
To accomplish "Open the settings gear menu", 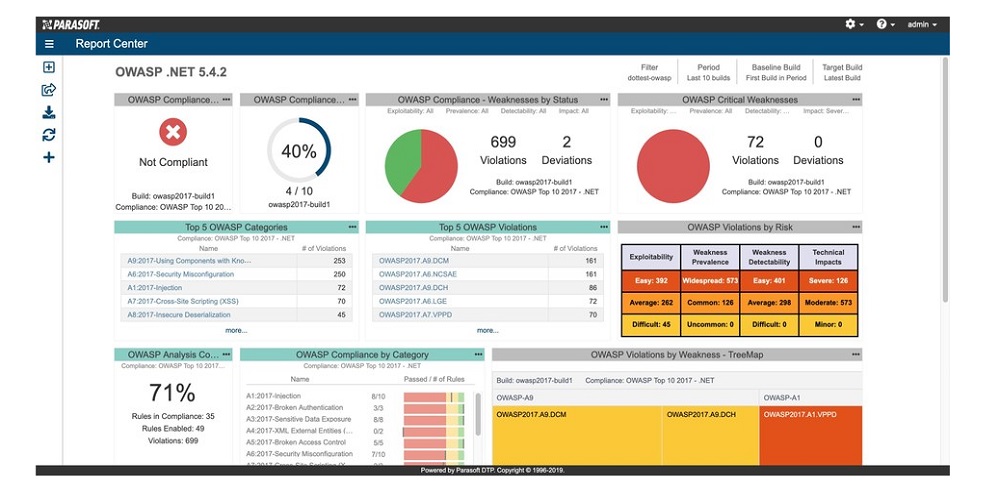I will tap(854, 24).
